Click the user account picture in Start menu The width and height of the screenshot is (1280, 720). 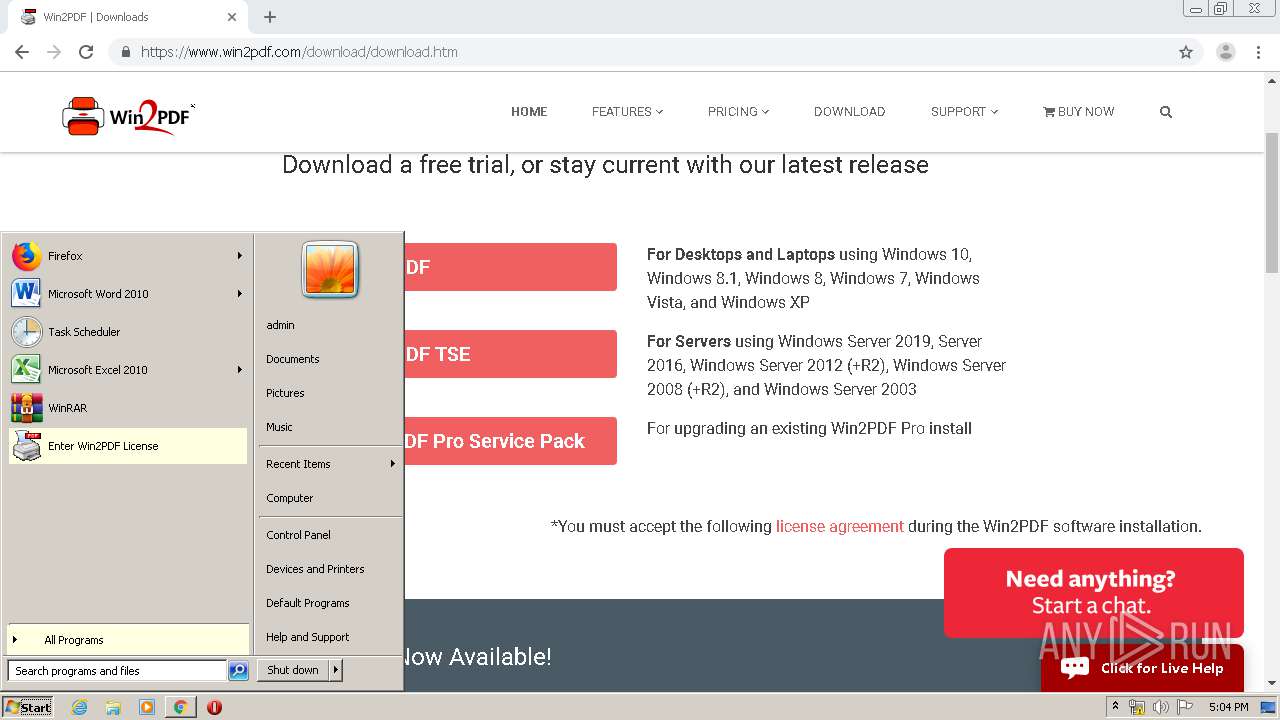coord(330,270)
